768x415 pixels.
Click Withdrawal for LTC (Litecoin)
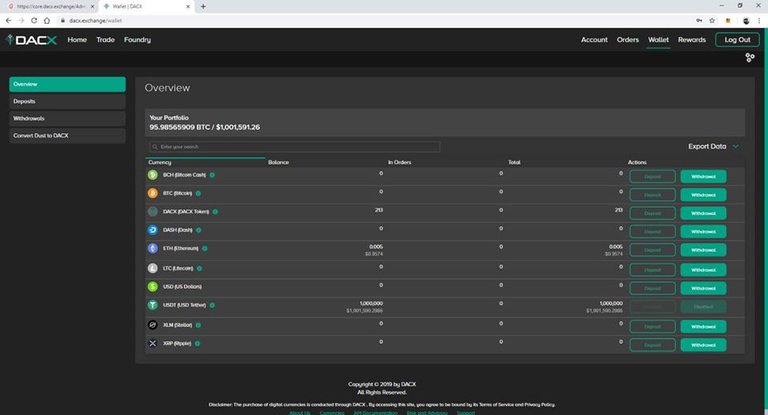tap(703, 270)
